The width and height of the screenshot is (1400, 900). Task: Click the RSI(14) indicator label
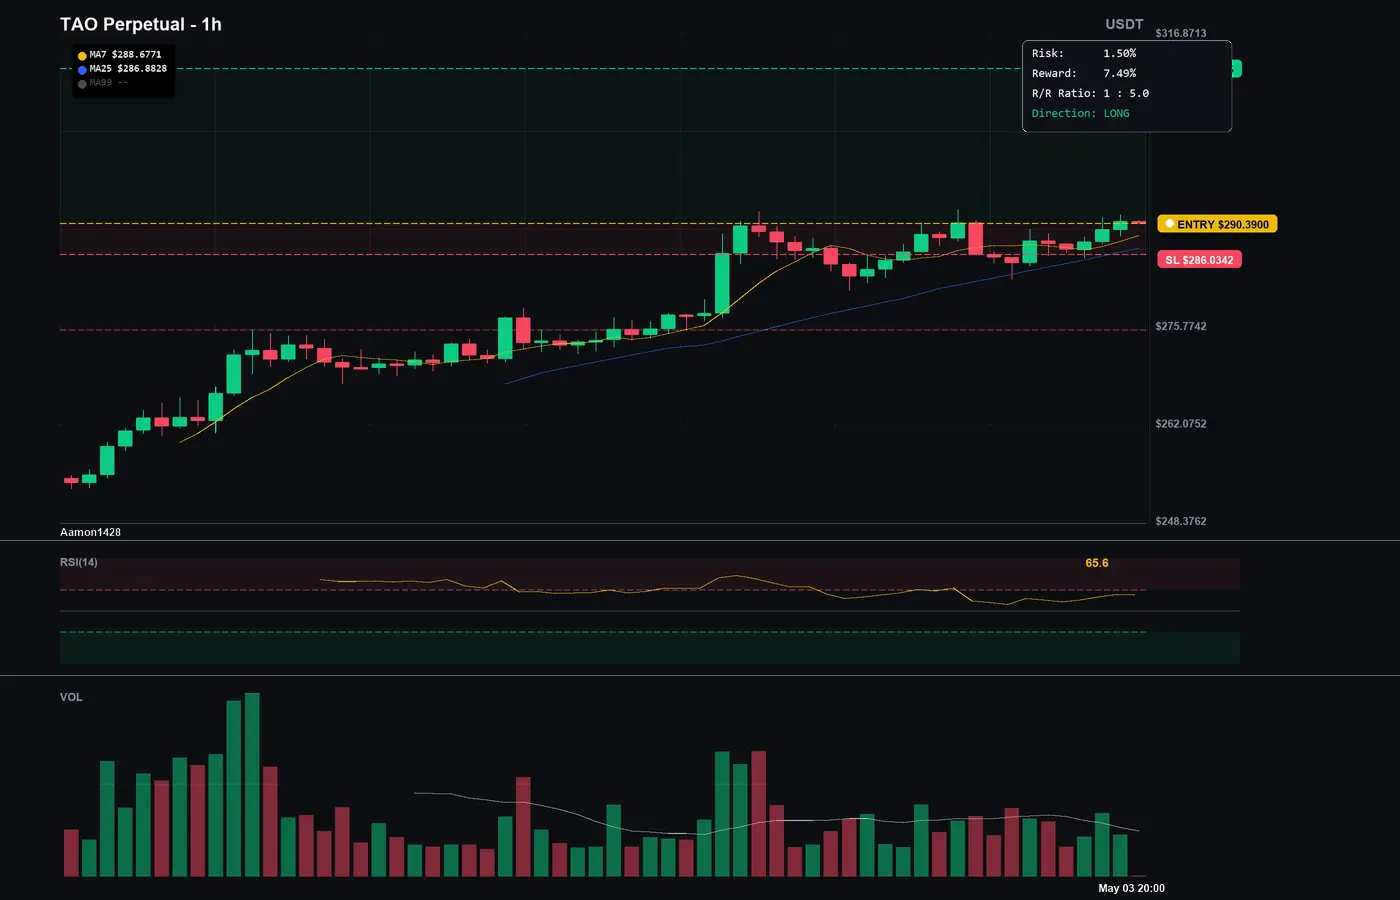click(x=79, y=562)
